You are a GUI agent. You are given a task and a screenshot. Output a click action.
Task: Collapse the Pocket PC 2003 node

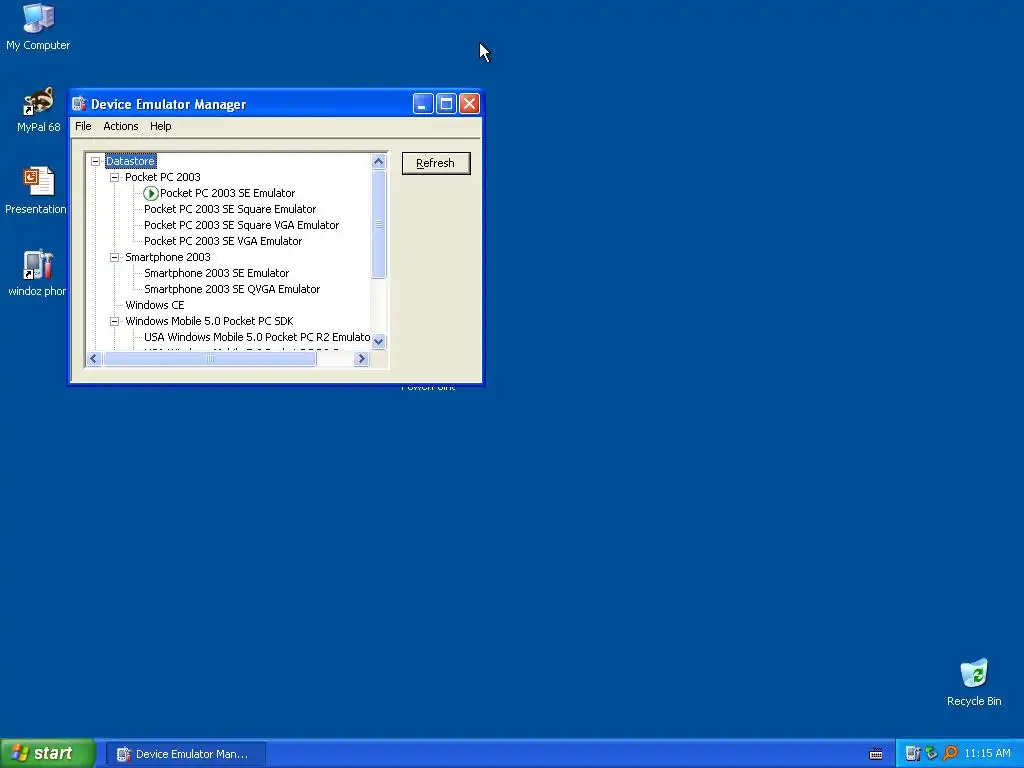pos(114,177)
